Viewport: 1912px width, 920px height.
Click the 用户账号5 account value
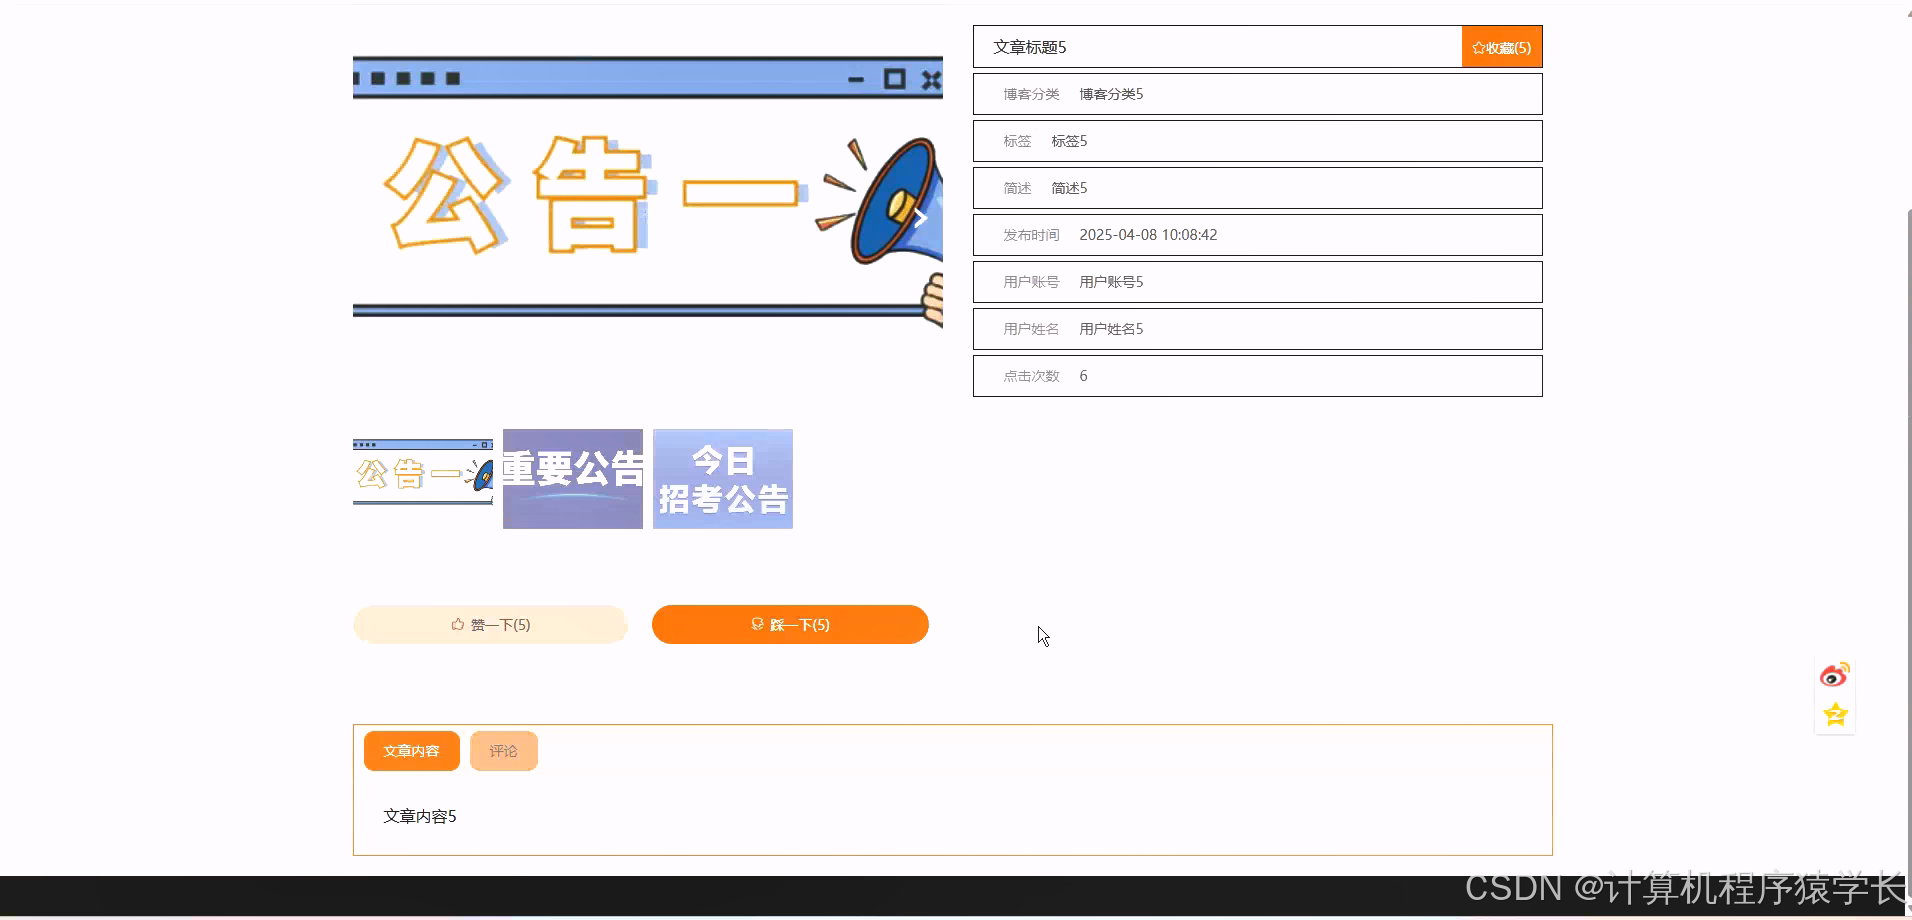(1111, 282)
